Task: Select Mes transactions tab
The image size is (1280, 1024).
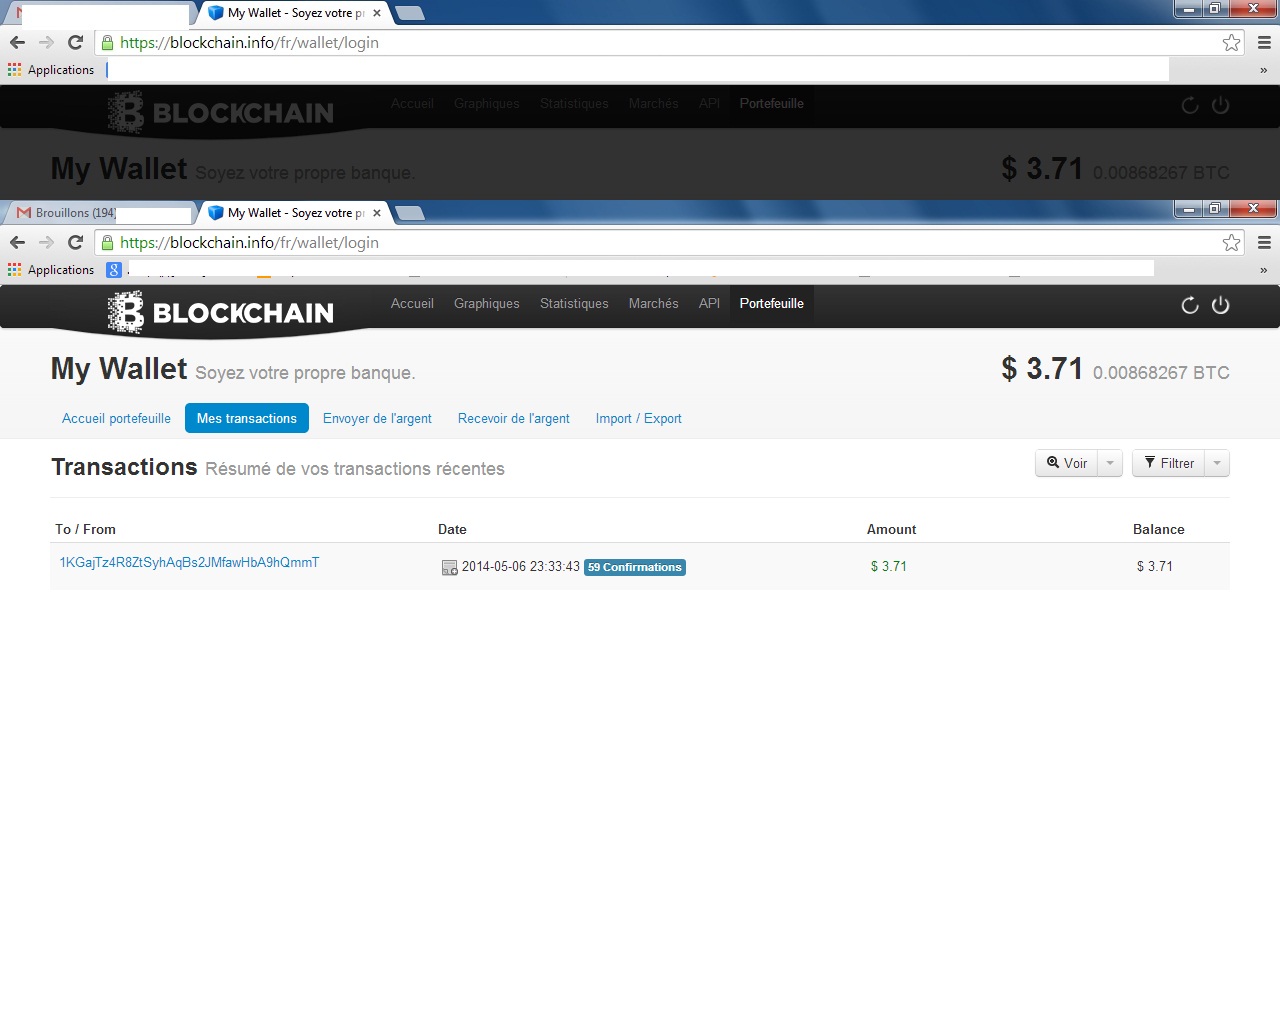Action: click(247, 418)
